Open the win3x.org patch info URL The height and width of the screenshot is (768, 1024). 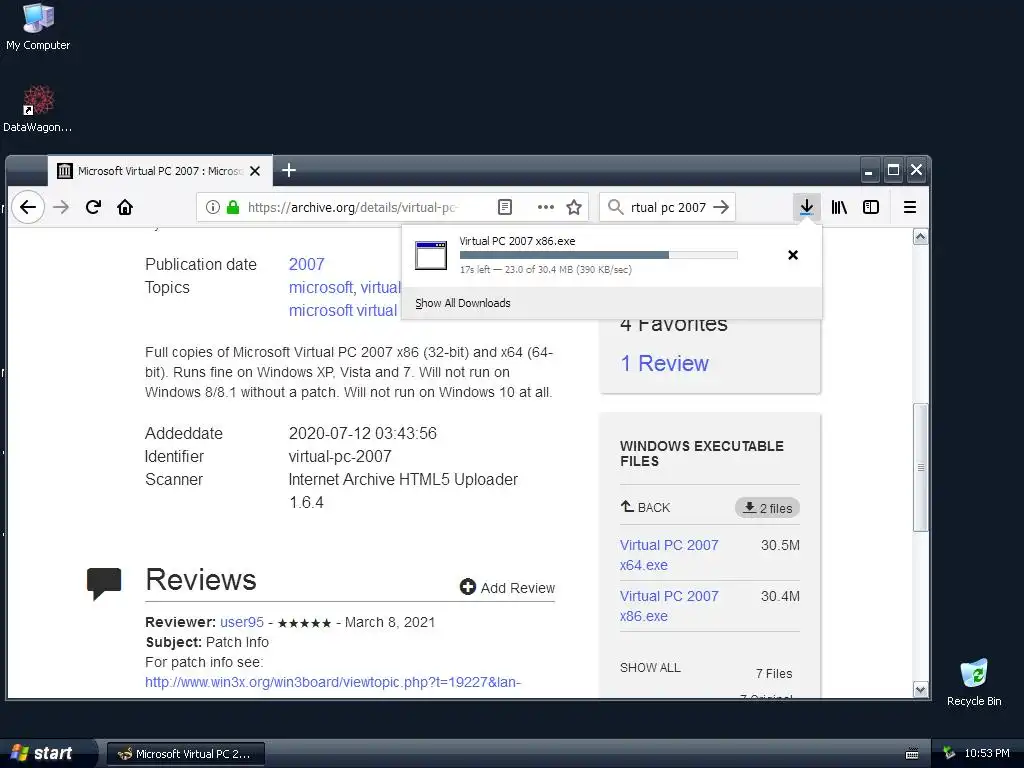pyautogui.click(x=333, y=682)
